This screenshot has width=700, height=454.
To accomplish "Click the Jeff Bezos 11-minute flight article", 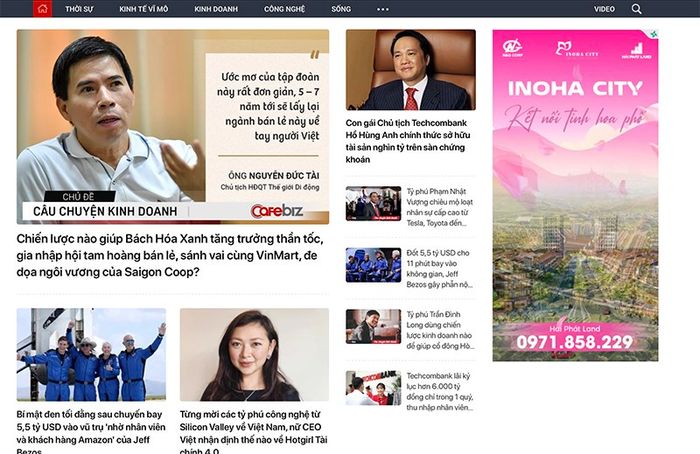I will coord(440,269).
